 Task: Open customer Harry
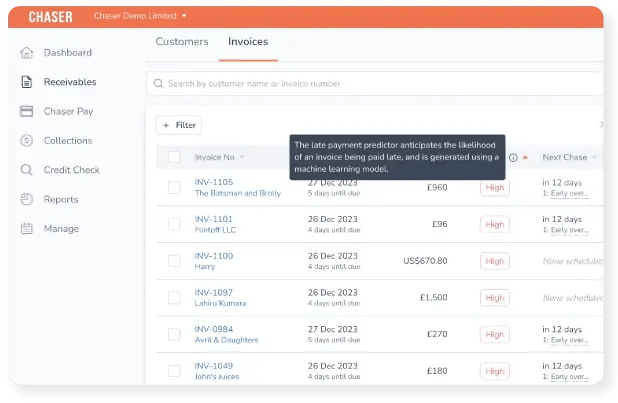[205, 267]
